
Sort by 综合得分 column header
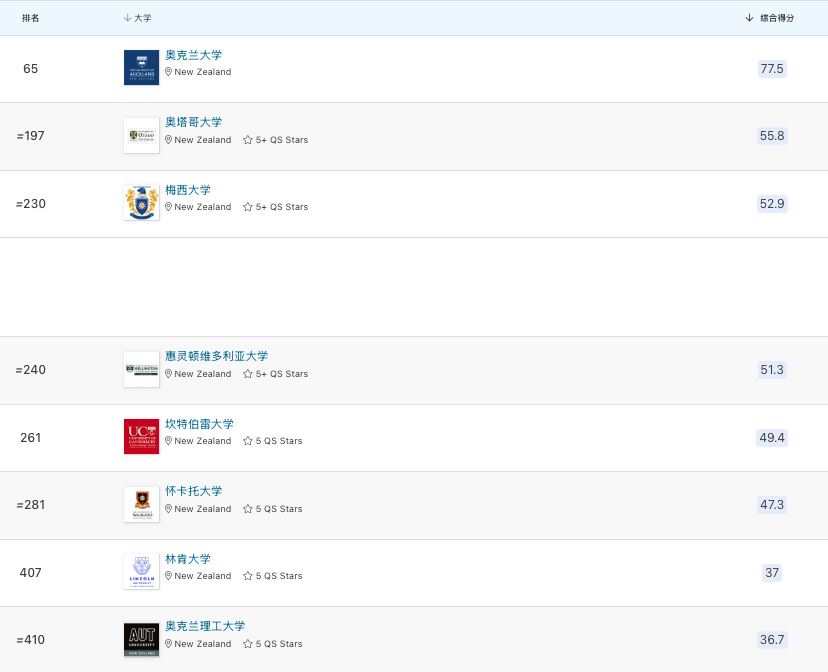pyautogui.click(x=770, y=18)
